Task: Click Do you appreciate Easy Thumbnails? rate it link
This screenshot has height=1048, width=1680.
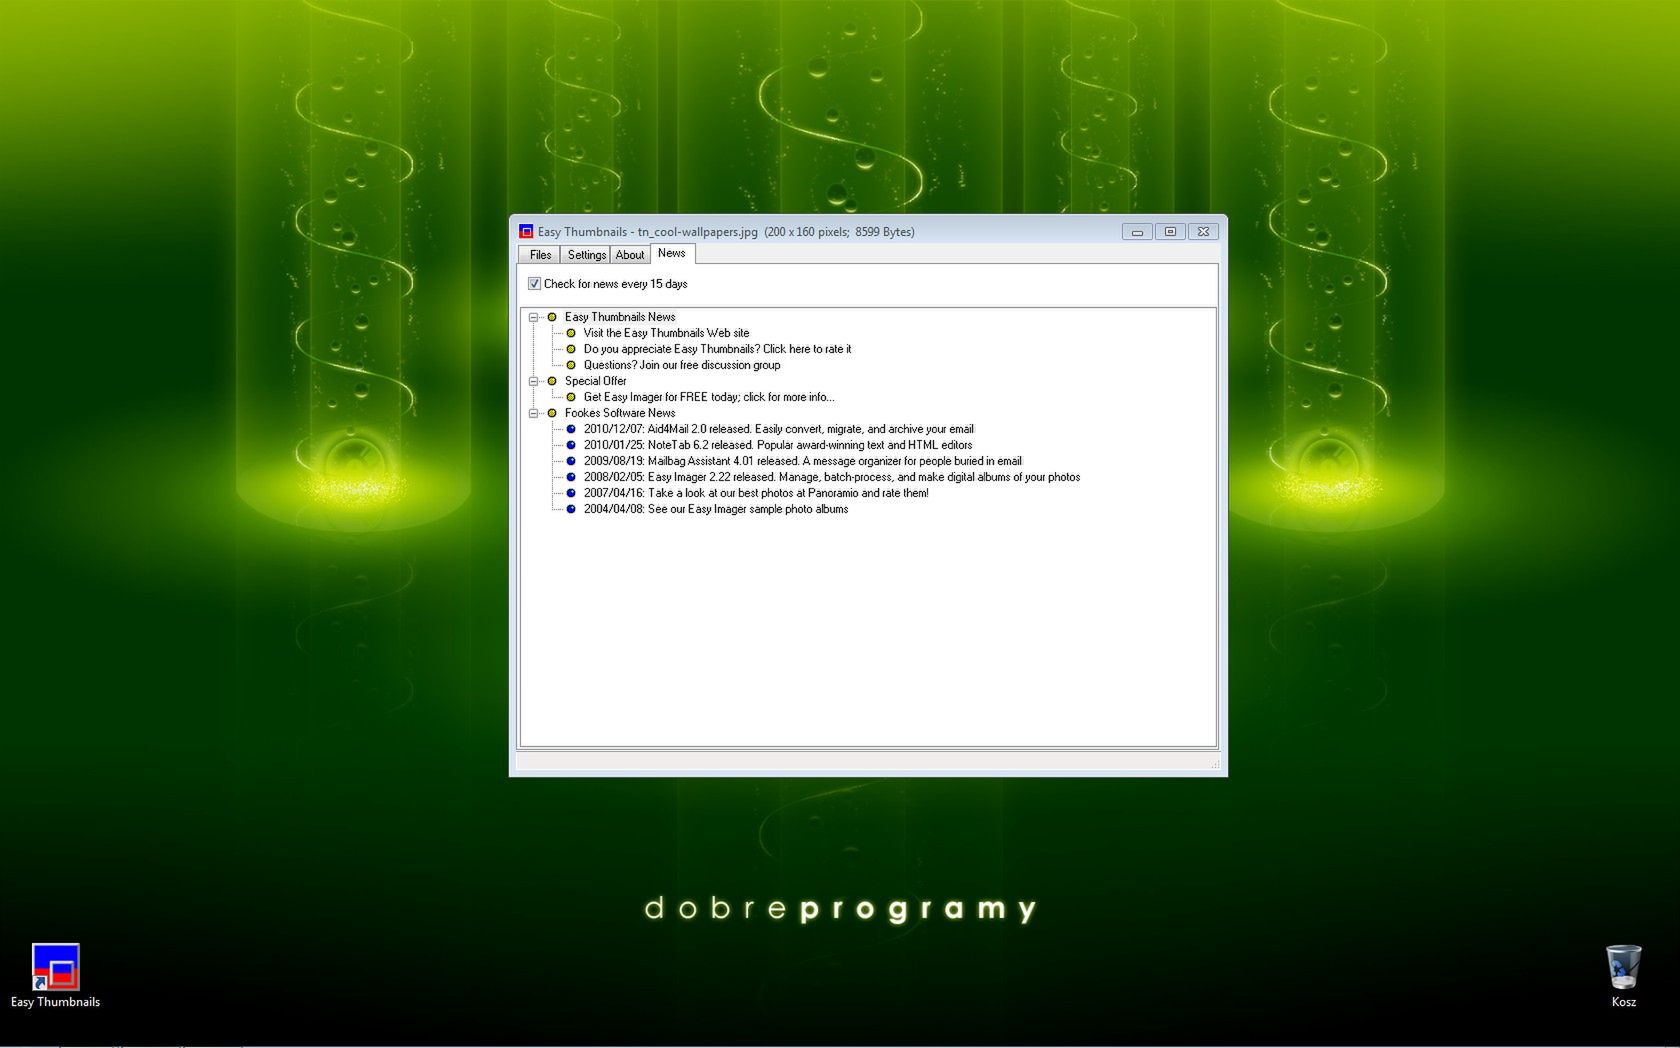Action: tap(717, 349)
